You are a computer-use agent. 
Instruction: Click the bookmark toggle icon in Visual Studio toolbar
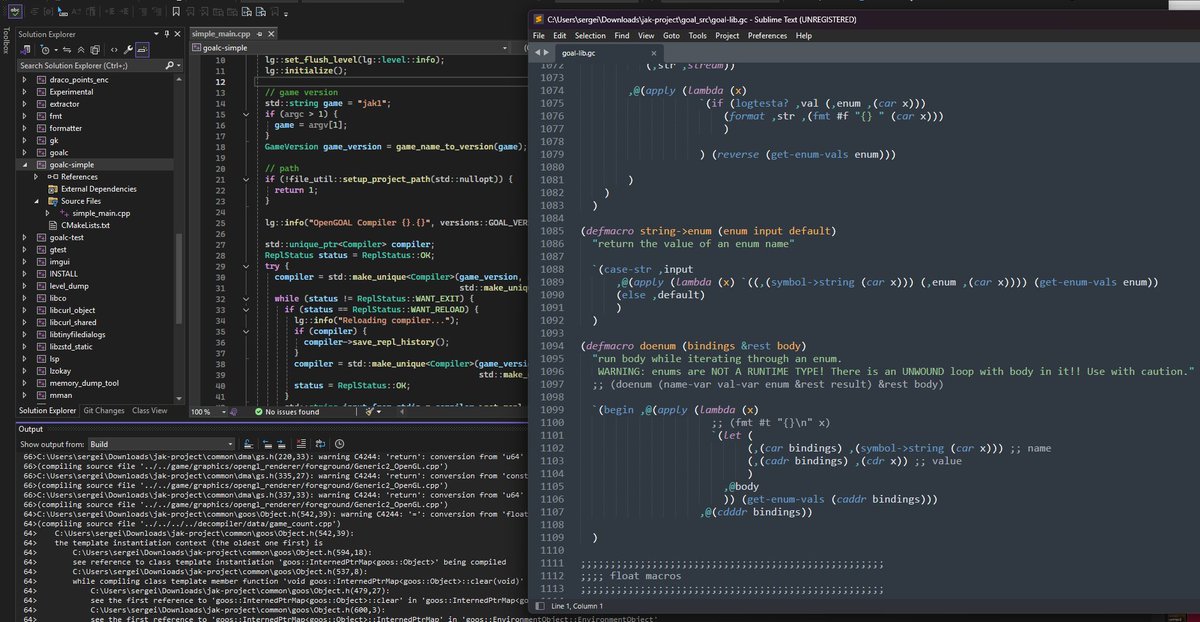tap(176, 12)
